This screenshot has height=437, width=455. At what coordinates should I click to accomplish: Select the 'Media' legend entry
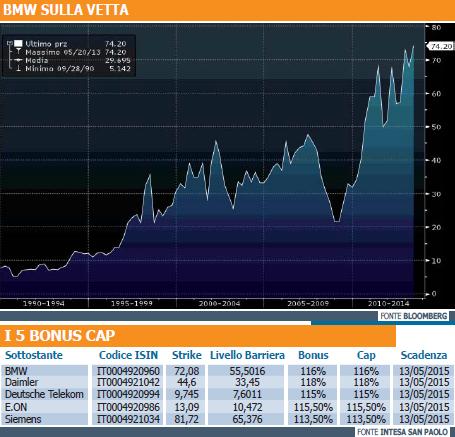[x=37, y=60]
